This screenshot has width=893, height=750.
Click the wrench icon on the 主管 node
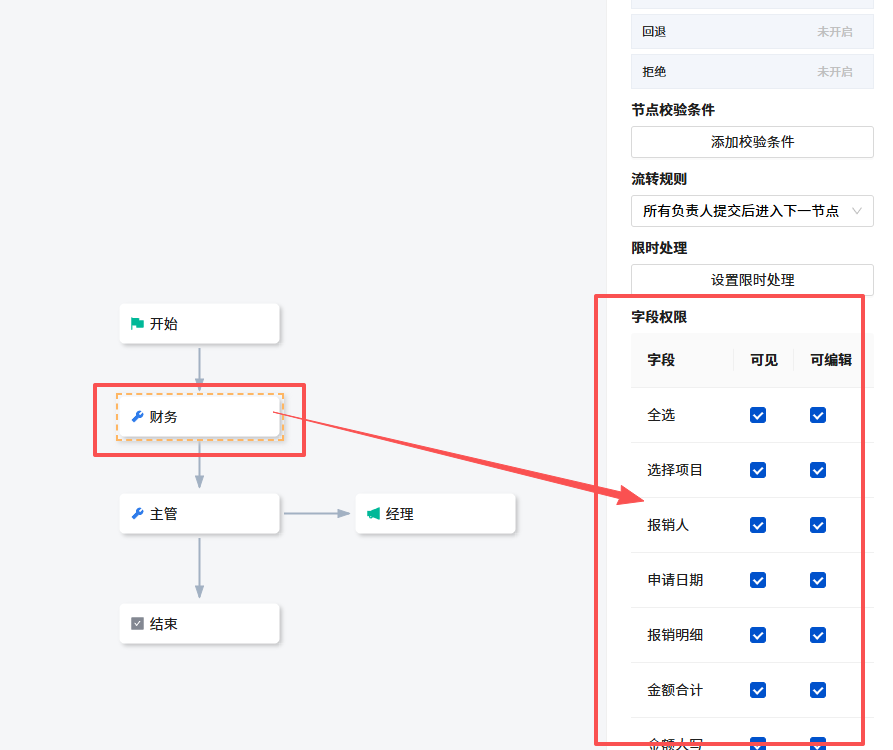[137, 513]
